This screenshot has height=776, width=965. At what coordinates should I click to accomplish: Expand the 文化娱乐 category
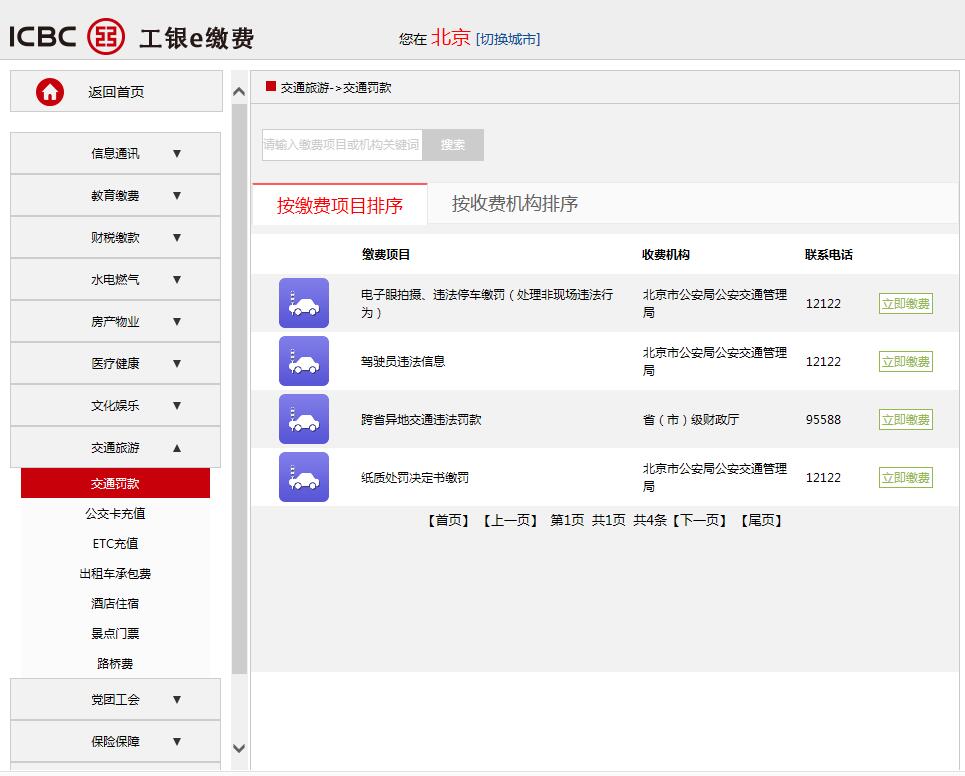[x=116, y=405]
